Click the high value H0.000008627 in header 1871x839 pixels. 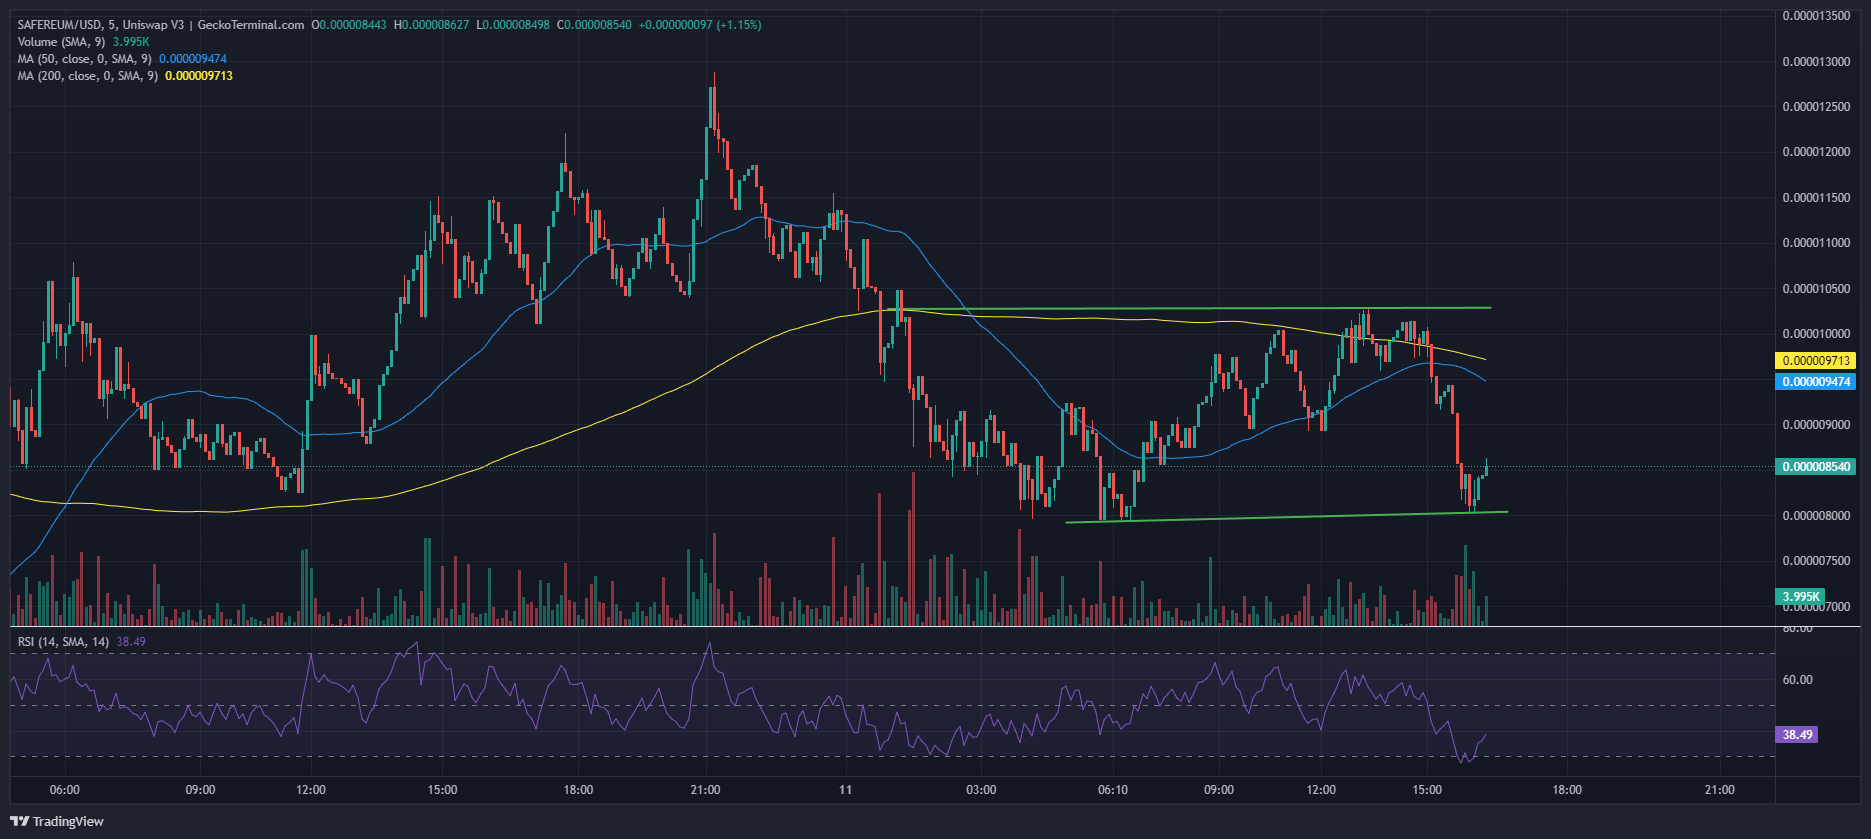click(x=432, y=25)
